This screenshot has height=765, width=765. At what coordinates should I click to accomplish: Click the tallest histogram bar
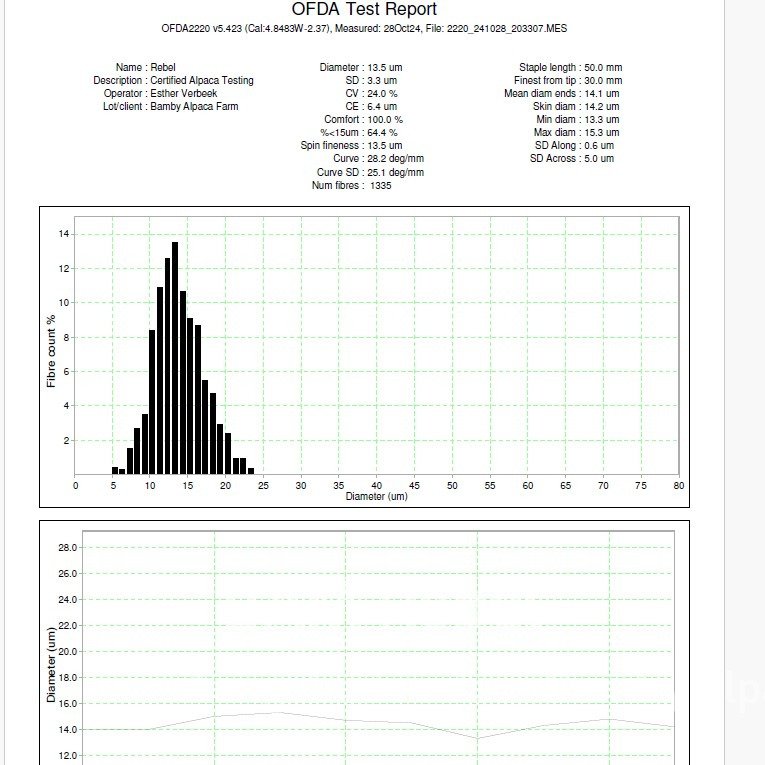[175, 358]
